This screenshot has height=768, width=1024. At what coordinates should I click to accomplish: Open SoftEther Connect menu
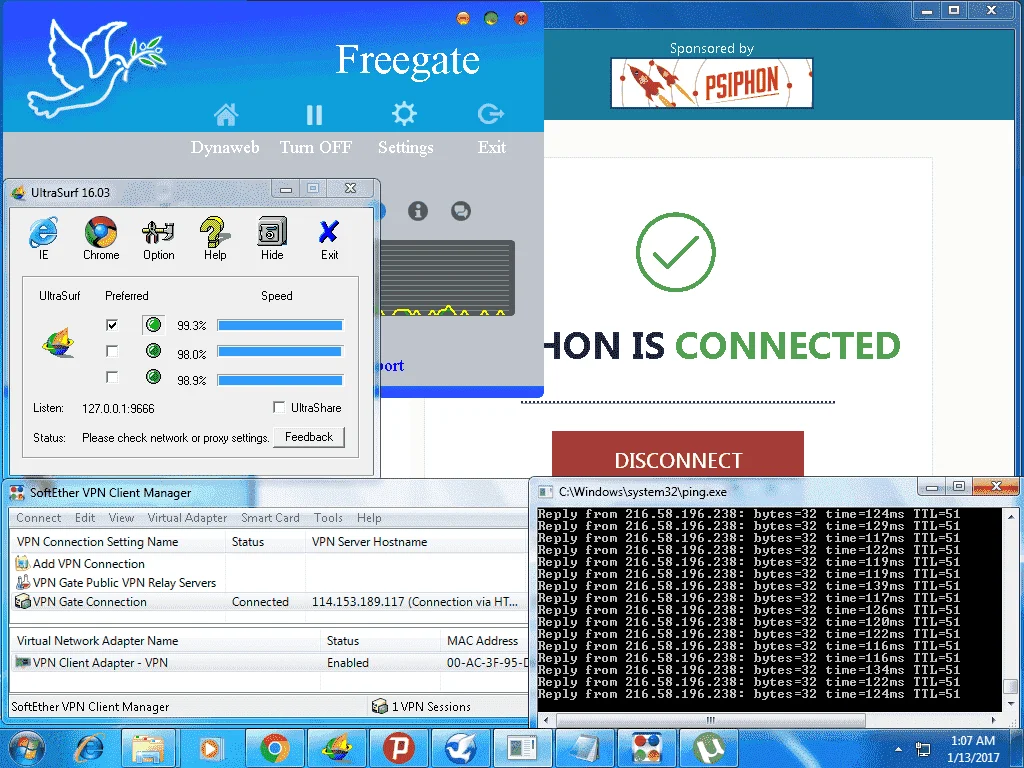click(x=39, y=518)
